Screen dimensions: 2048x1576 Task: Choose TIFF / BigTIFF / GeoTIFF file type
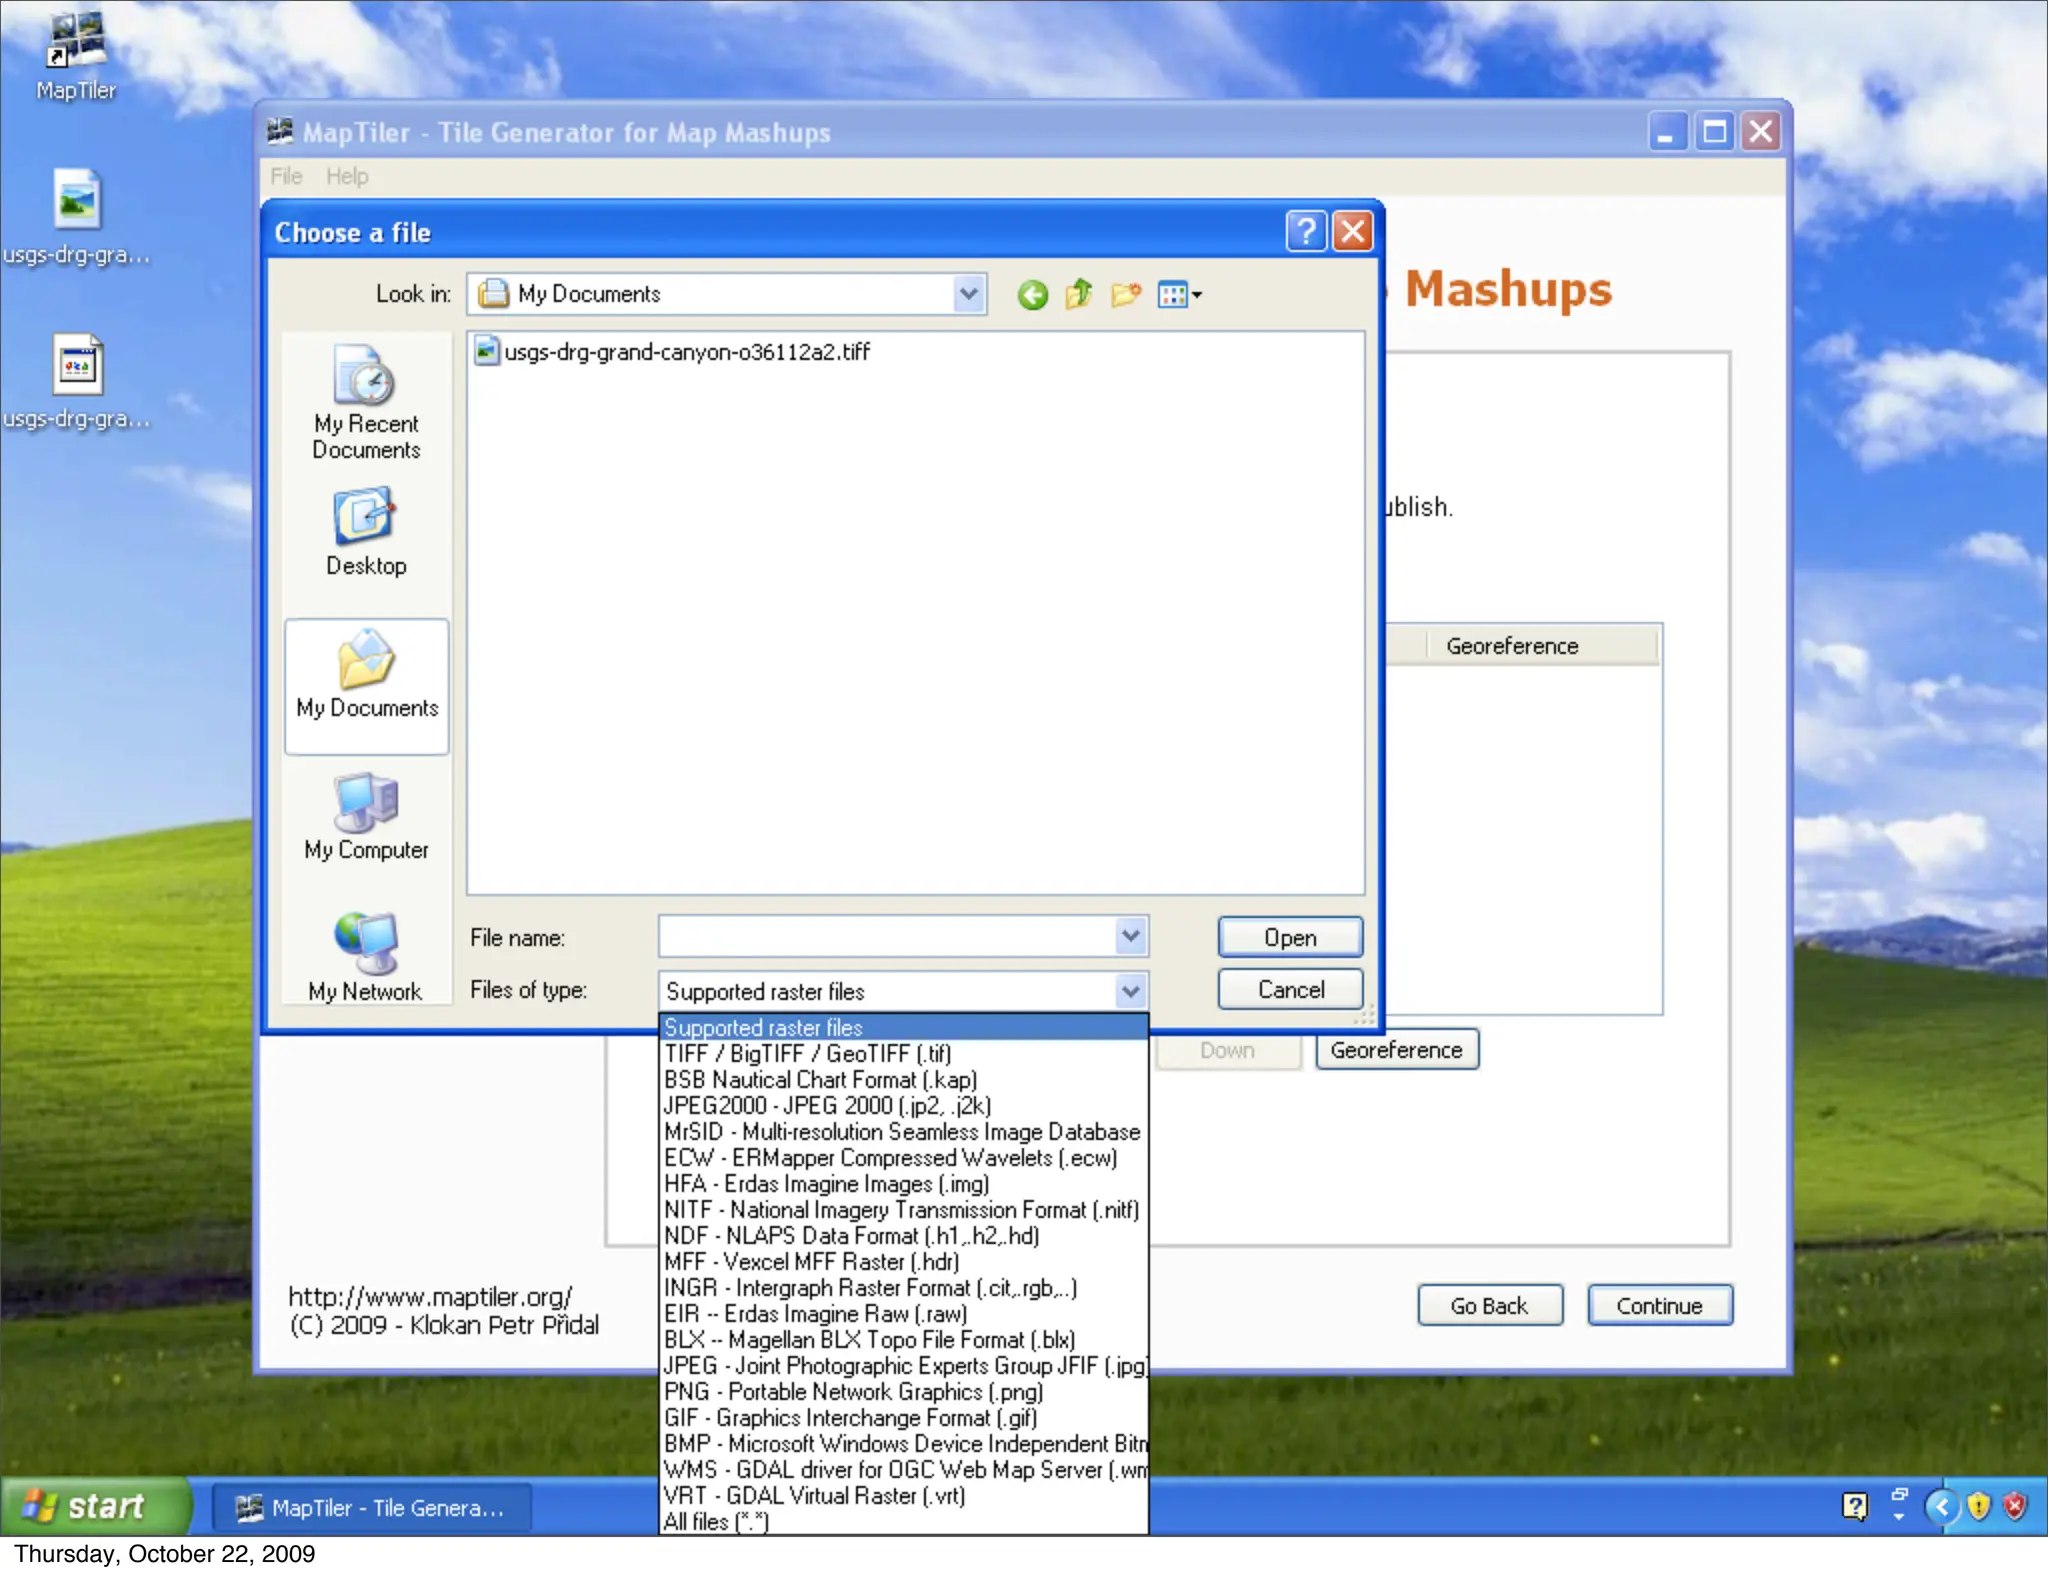pos(808,1054)
